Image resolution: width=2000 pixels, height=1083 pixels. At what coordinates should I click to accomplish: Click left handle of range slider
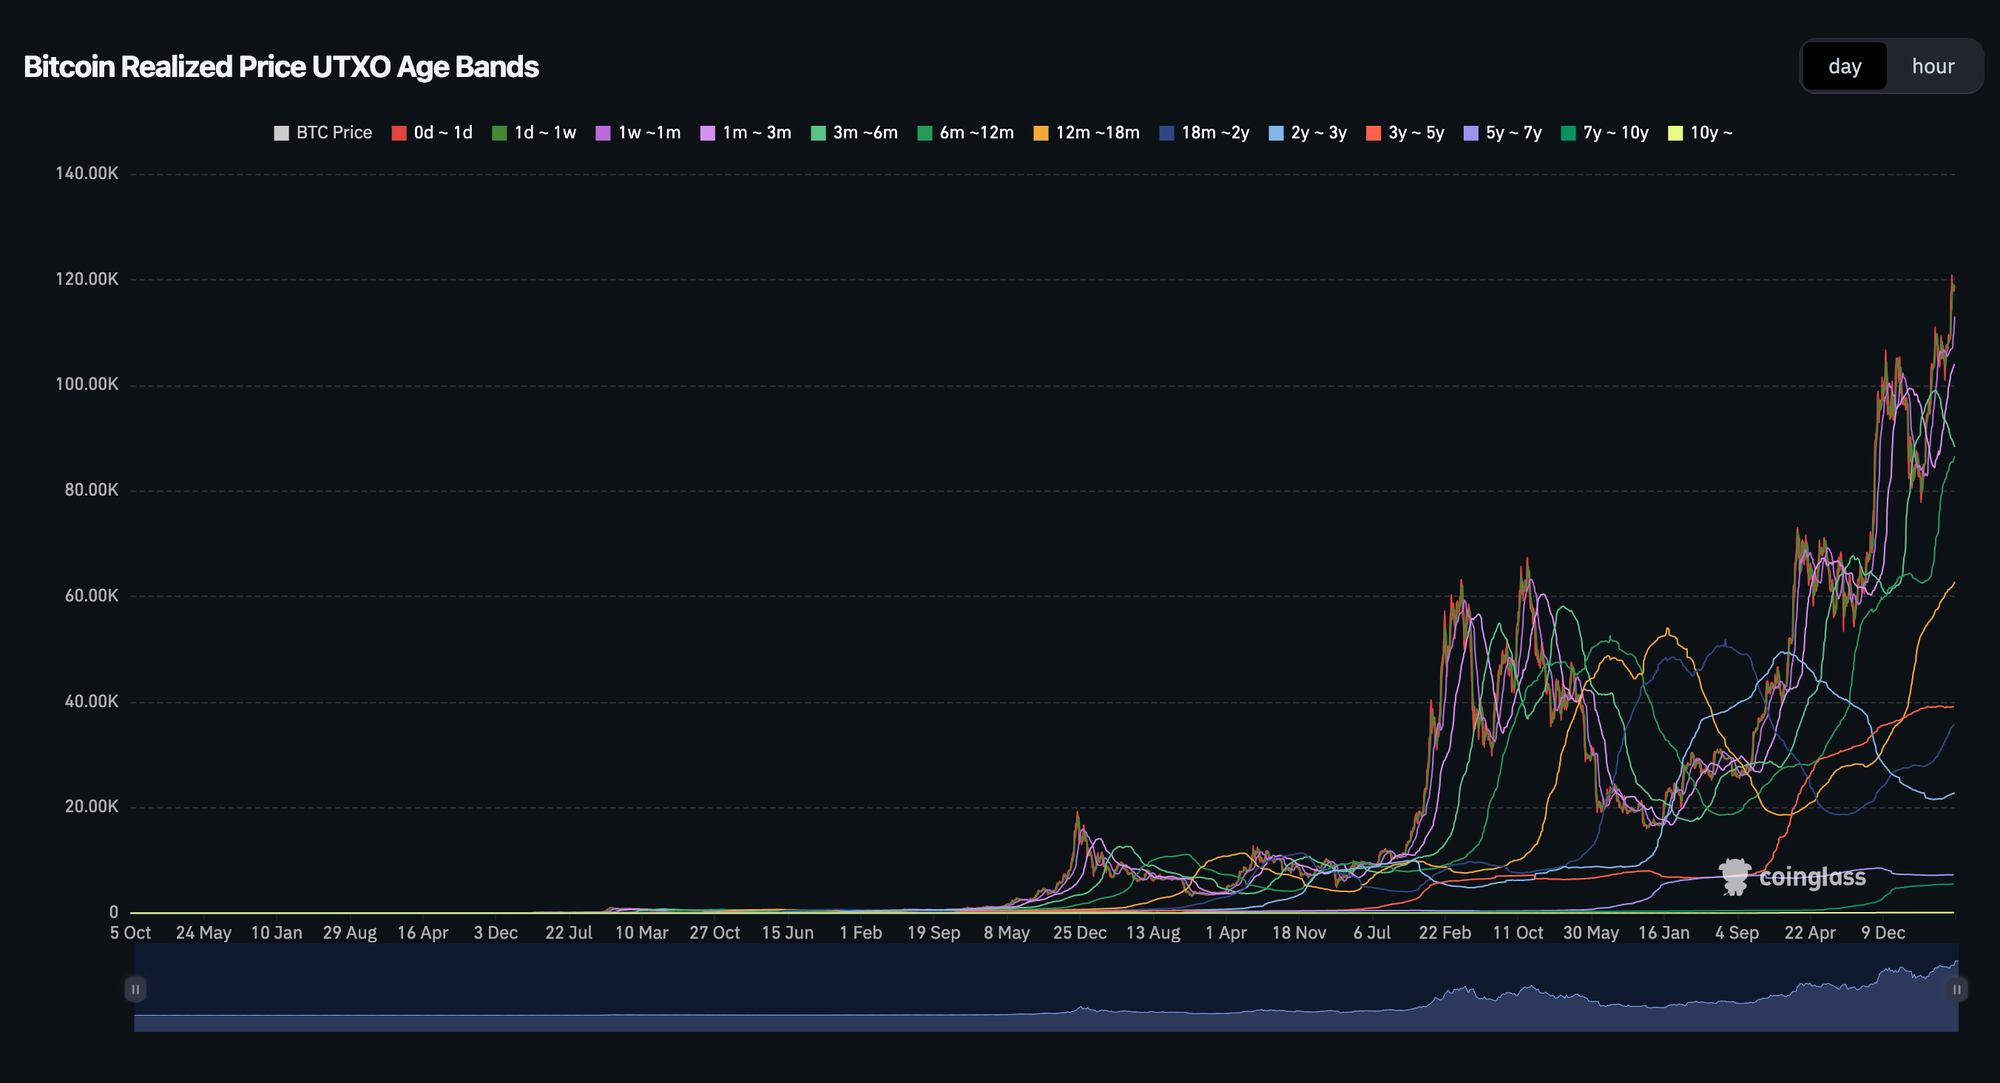pyautogui.click(x=135, y=989)
